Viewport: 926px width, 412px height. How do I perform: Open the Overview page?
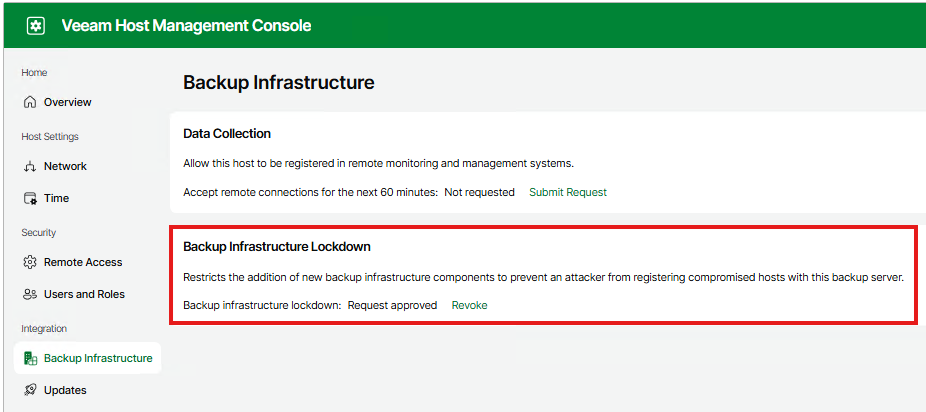pyautogui.click(x=67, y=102)
